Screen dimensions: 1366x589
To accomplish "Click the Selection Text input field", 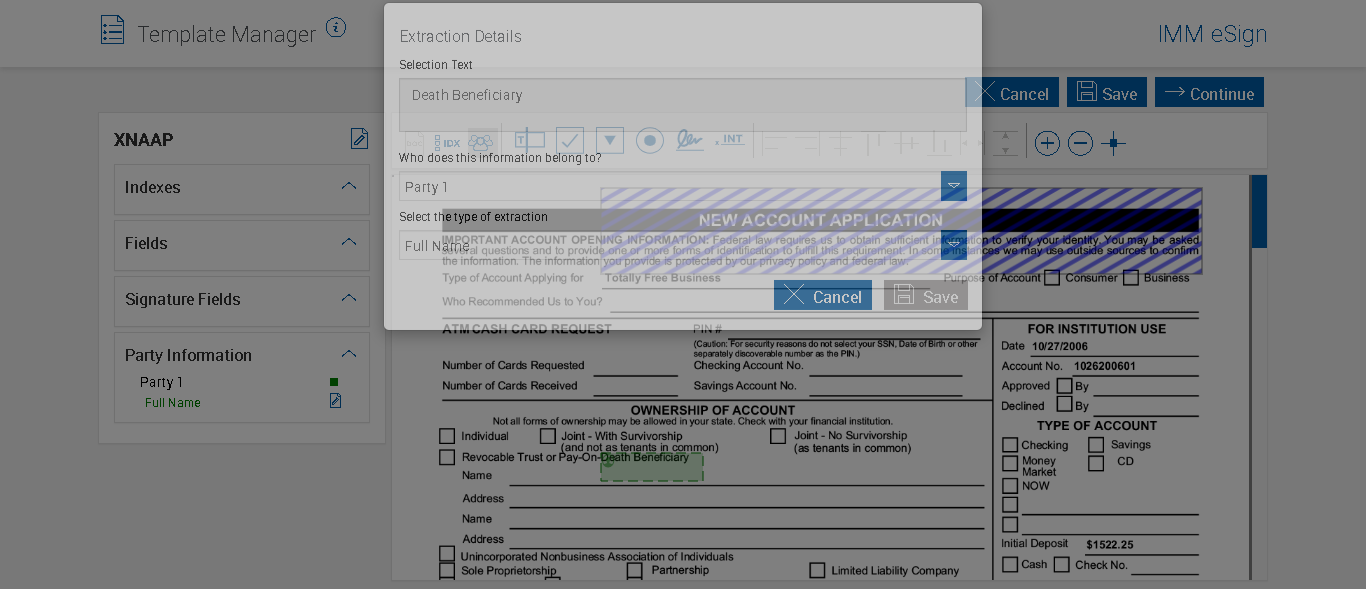I will point(682,105).
